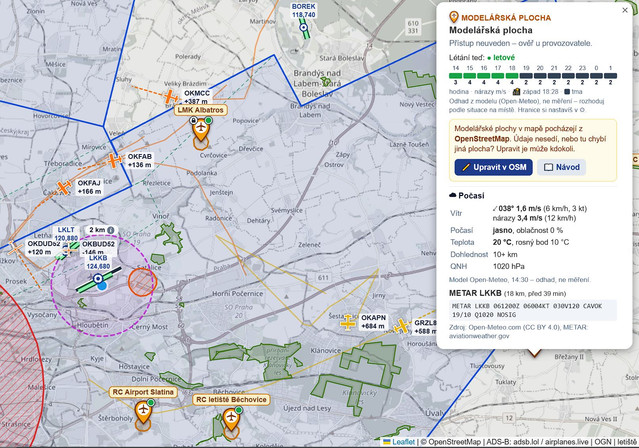Select the hour 22 dark forecast bar
639x448 pixels.
coord(568,76)
